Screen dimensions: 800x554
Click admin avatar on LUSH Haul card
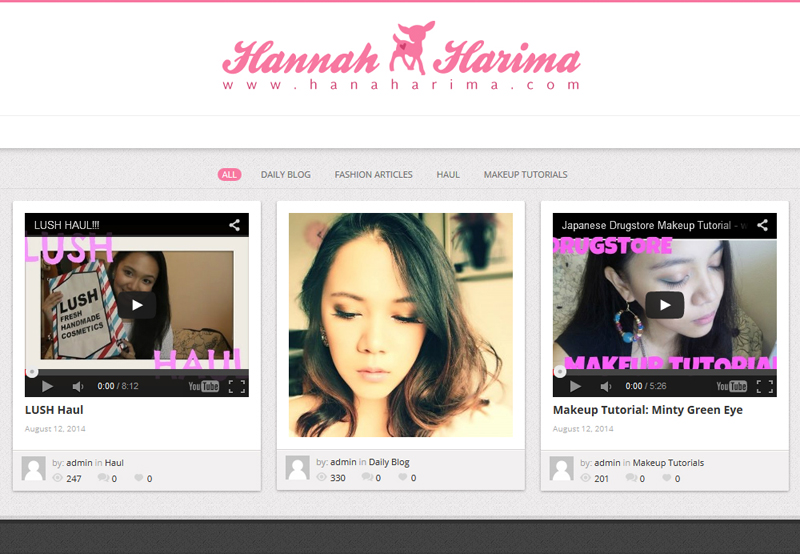[x=34, y=468]
